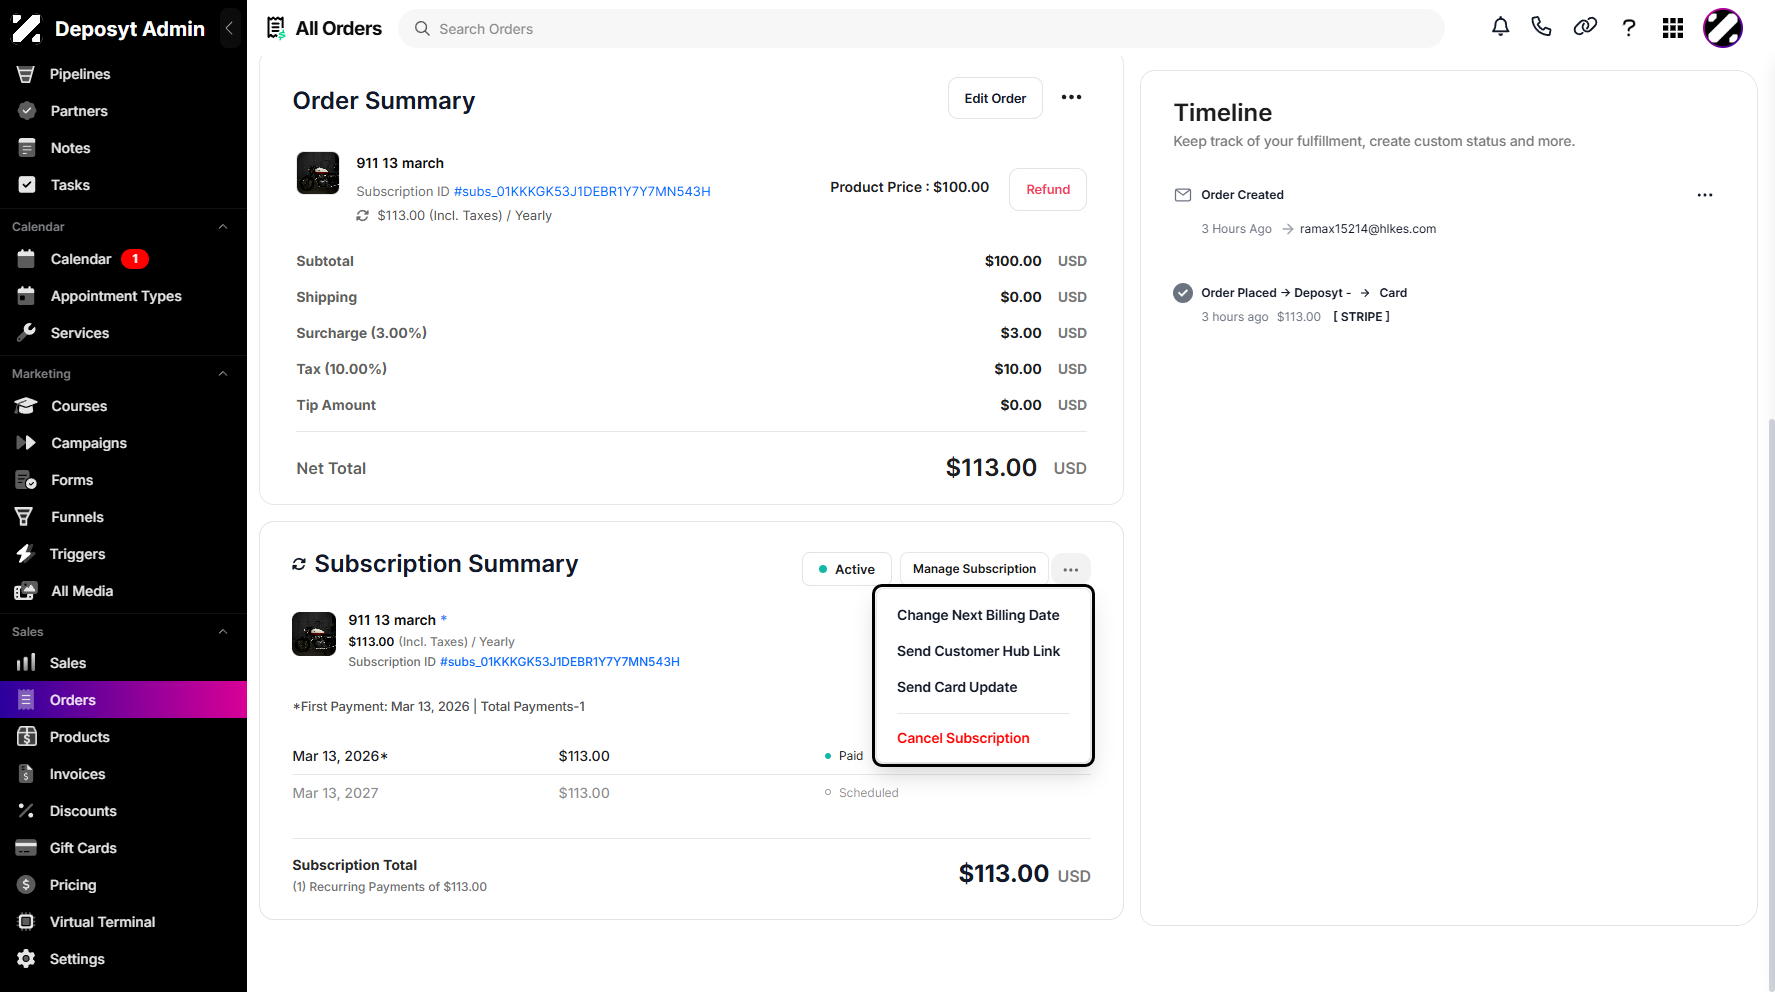
Task: Click the link chain icon in header
Action: pos(1585,28)
